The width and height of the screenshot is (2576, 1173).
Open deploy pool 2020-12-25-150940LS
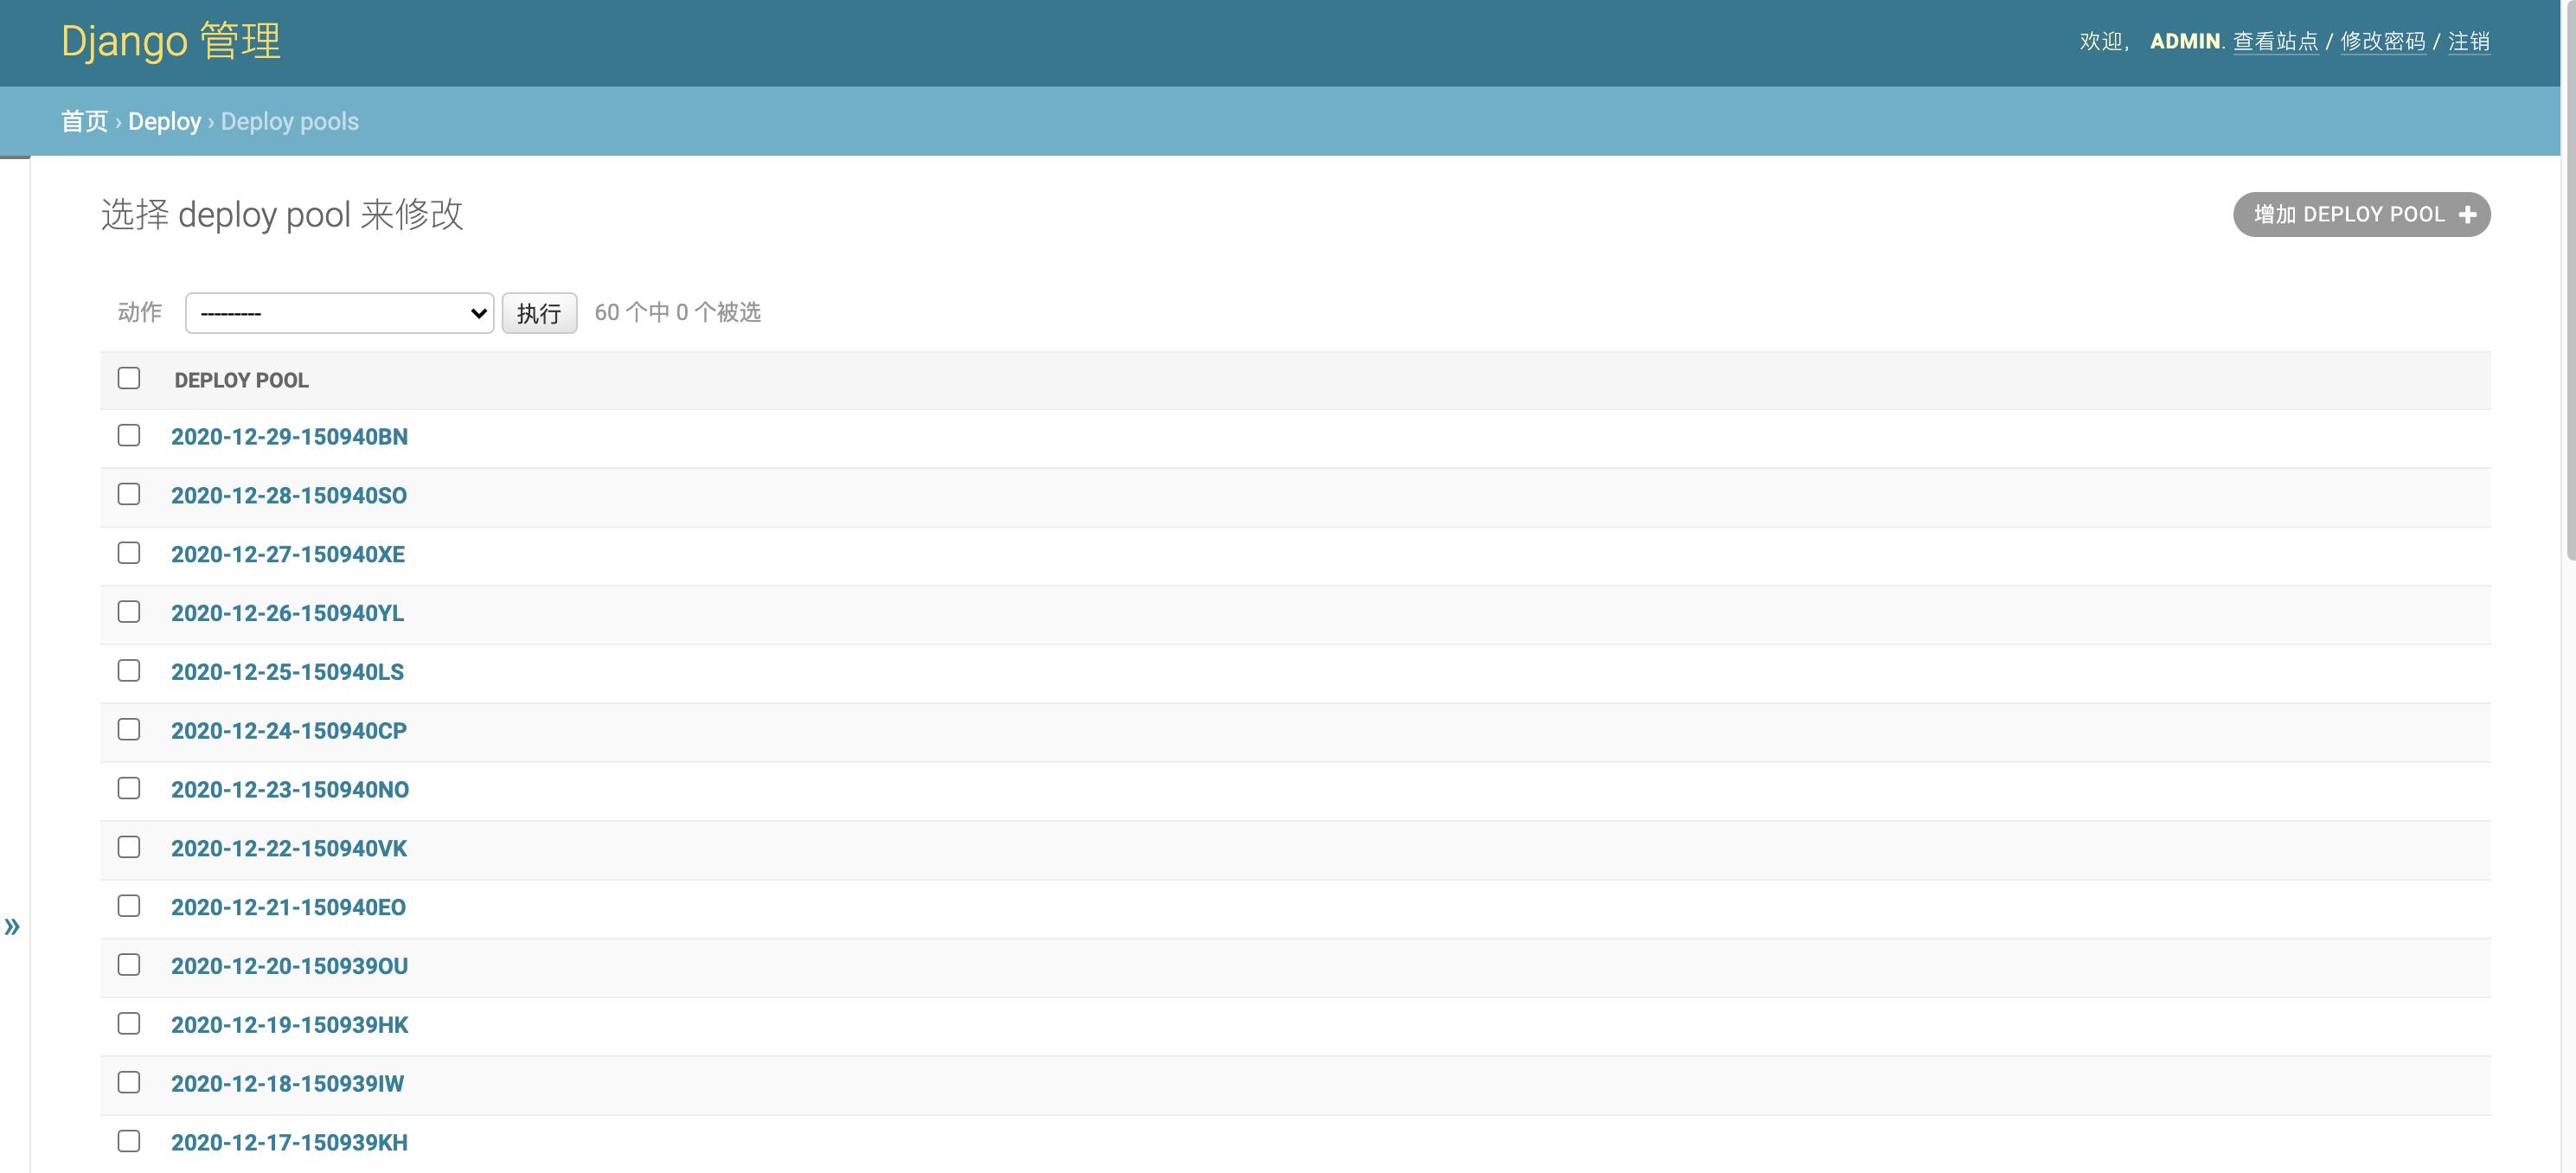pos(287,672)
